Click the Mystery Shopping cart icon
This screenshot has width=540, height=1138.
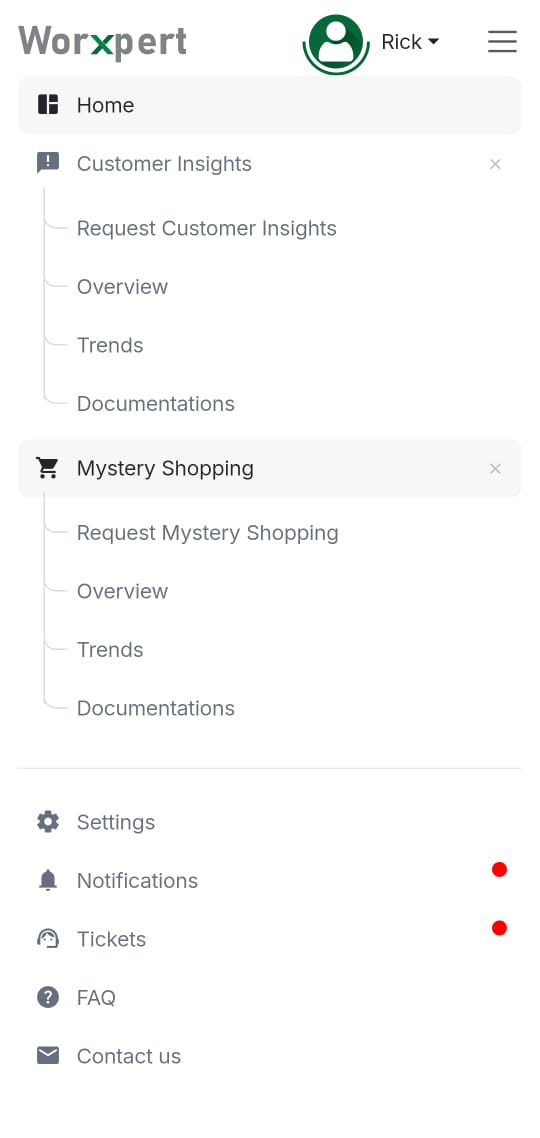click(x=48, y=468)
